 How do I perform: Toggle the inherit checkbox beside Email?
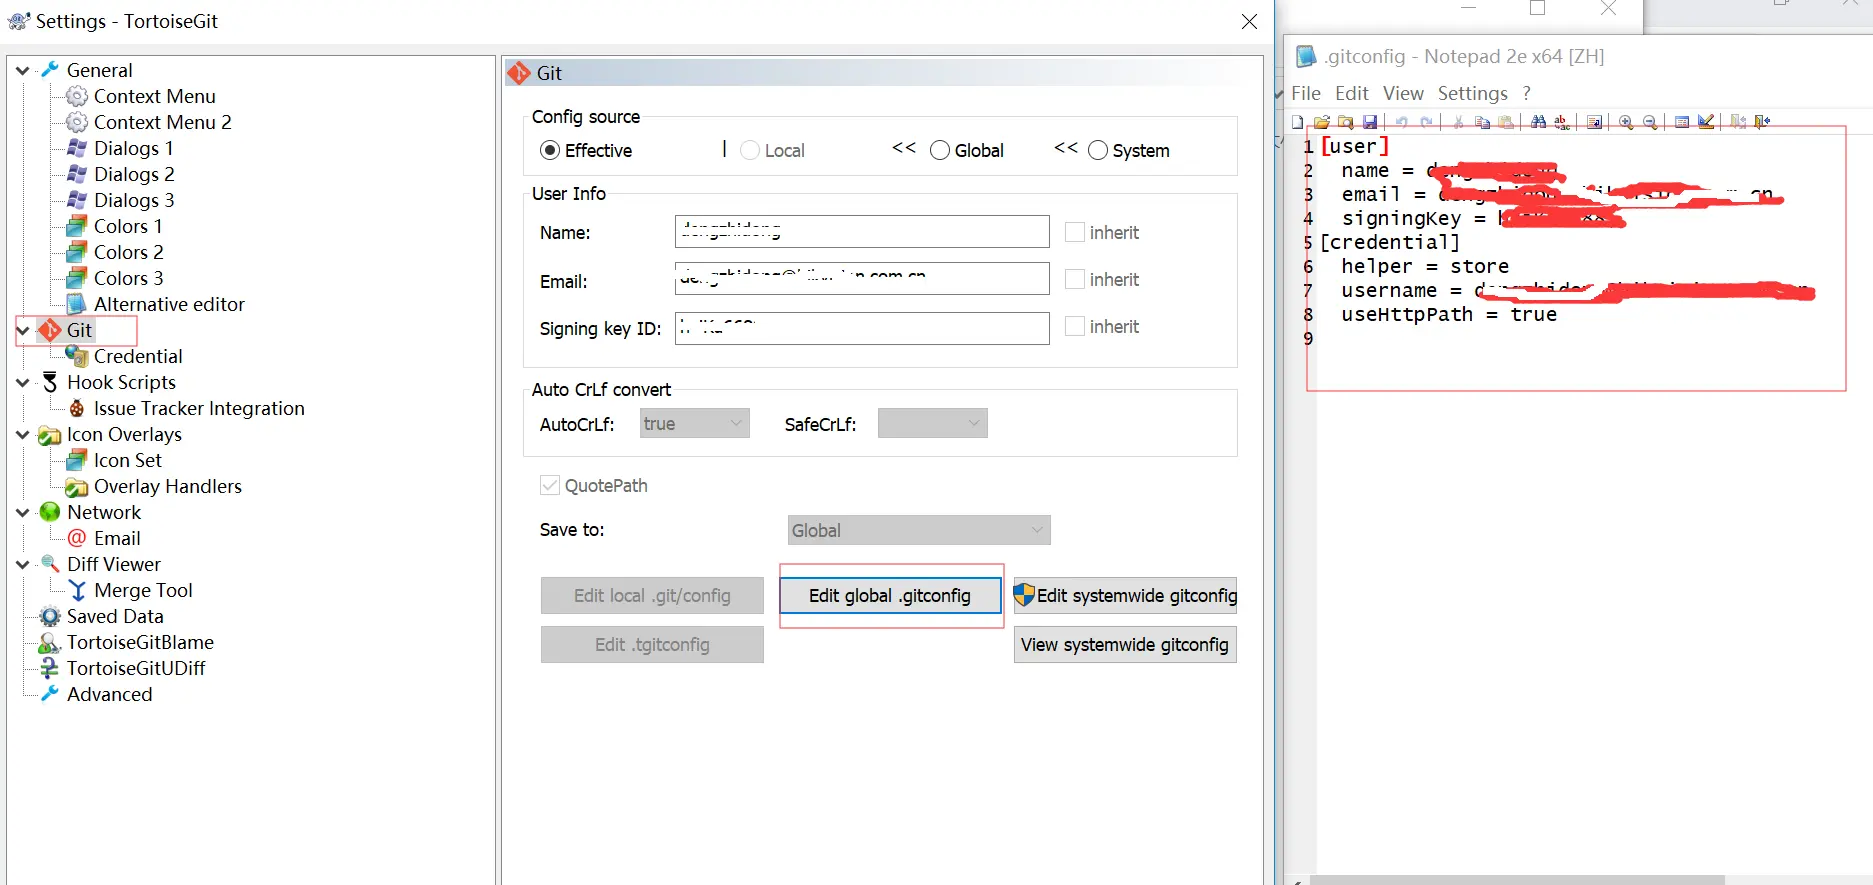(1075, 279)
